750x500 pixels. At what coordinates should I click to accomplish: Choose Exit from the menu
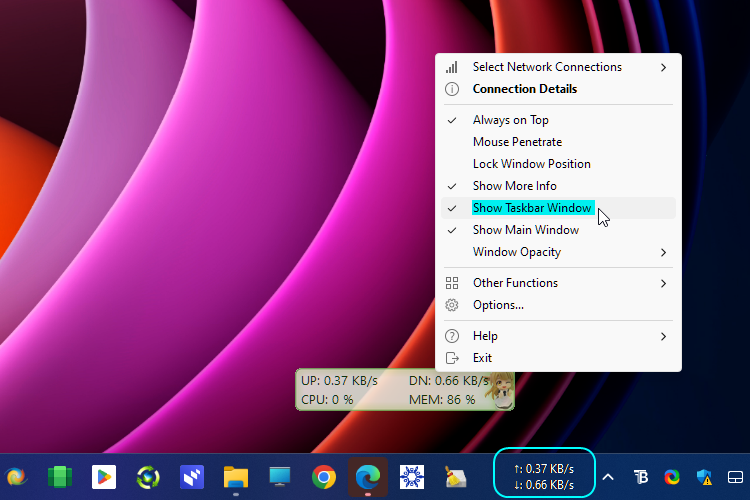click(x=558, y=358)
